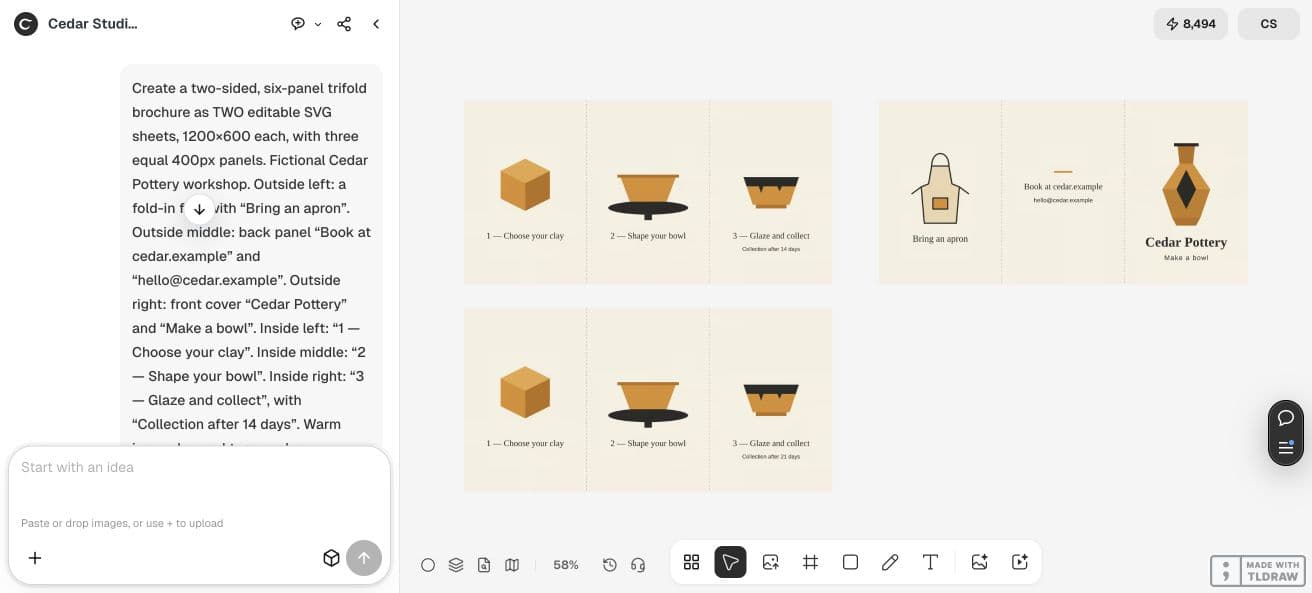Open the version history clock icon
The height and width of the screenshot is (593, 1312).
[x=610, y=565]
